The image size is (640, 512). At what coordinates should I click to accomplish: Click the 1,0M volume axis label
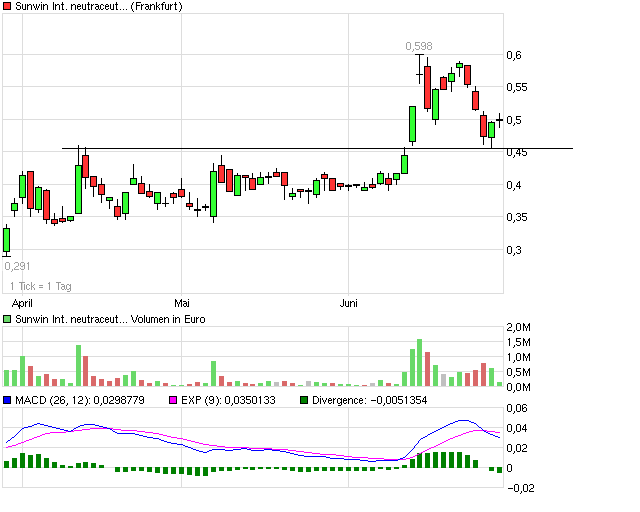(x=518, y=357)
